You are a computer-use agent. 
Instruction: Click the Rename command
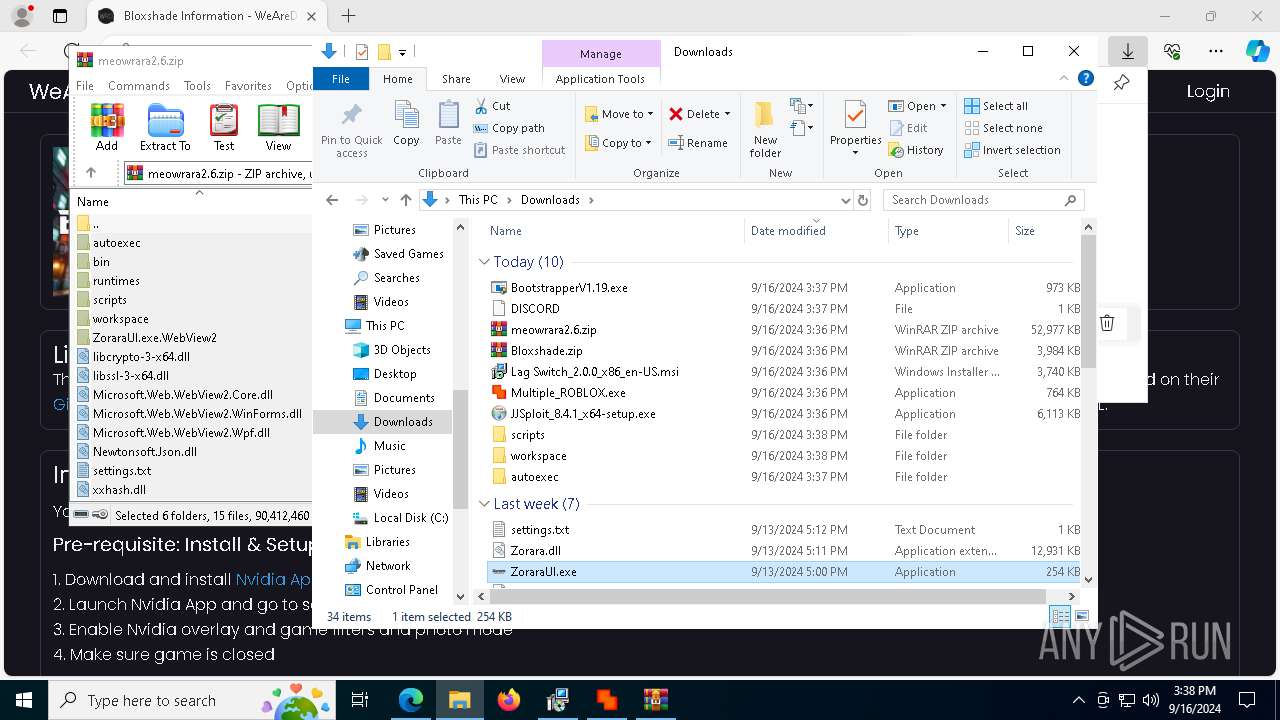tap(698, 143)
